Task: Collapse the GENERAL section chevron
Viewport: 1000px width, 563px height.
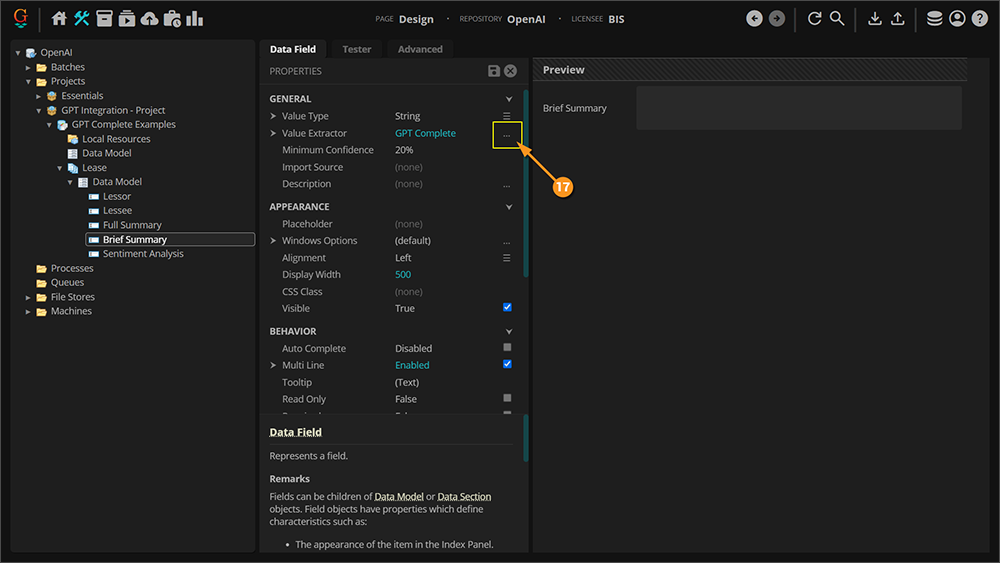Action: click(508, 99)
